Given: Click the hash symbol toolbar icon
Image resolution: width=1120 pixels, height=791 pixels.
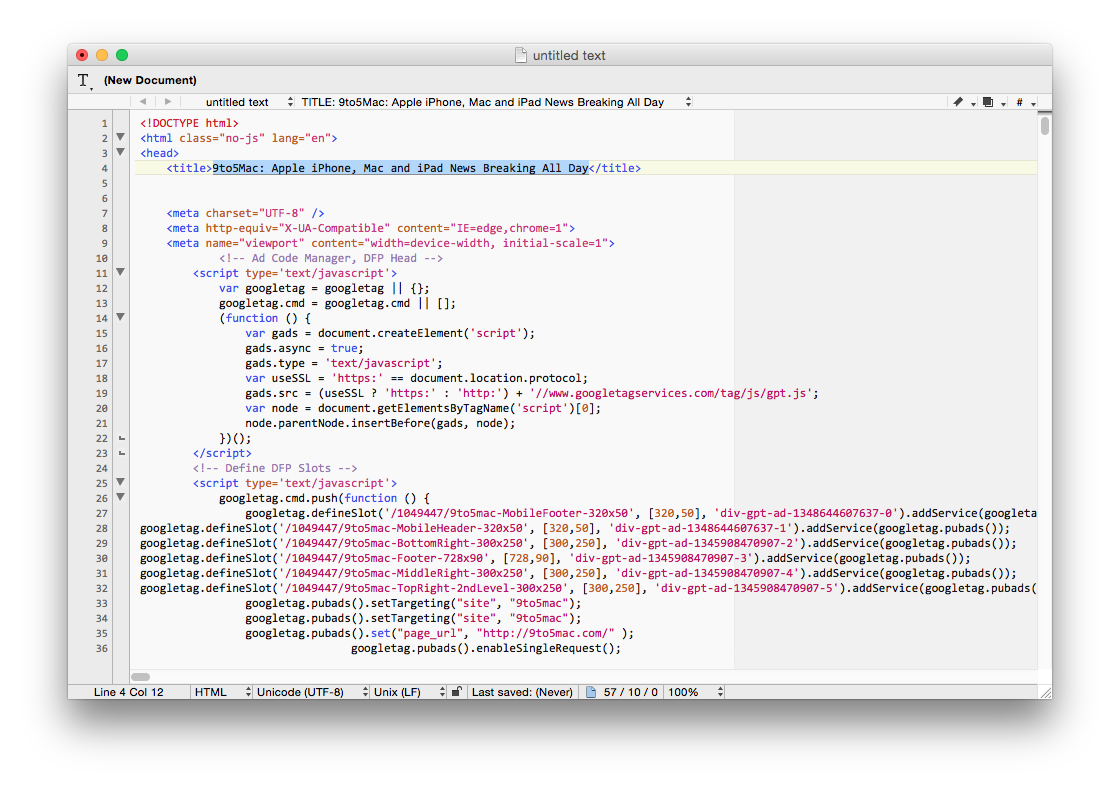Looking at the screenshot, I should coord(1019,101).
